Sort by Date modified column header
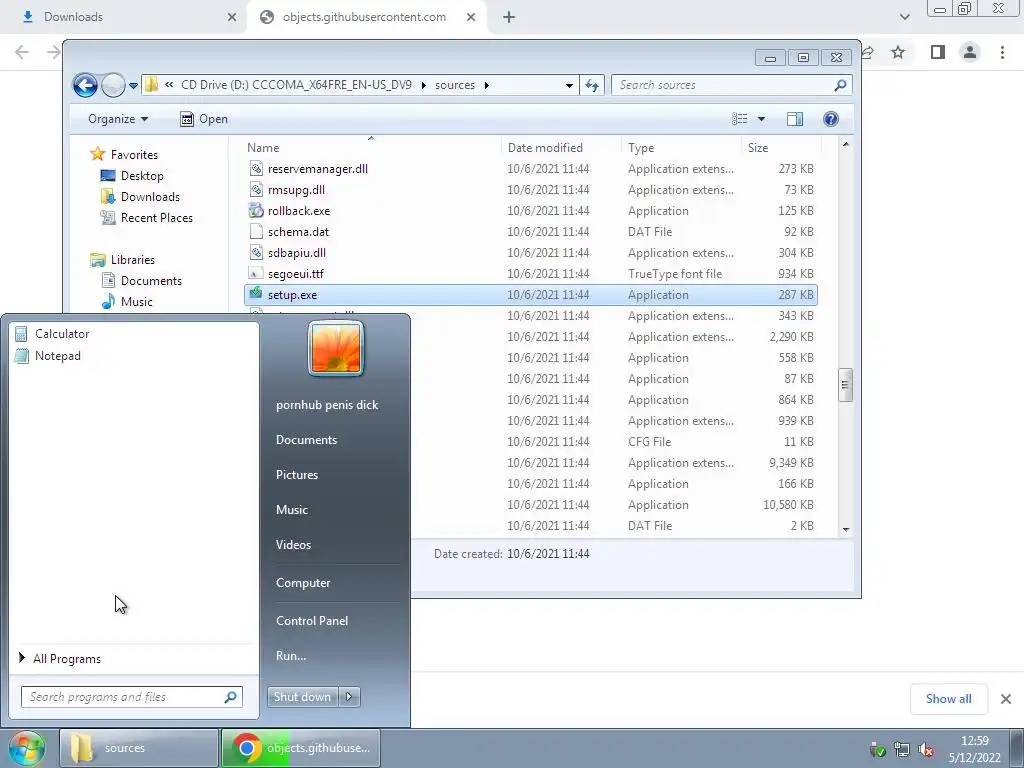Viewport: 1024px width, 768px height. tap(545, 148)
